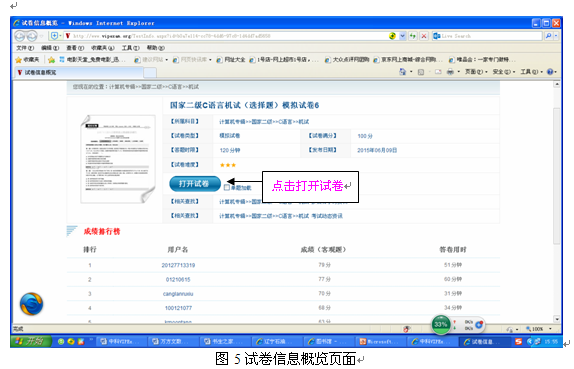Click the blue round floating browser icon
The height and width of the screenshot is (369, 574).
click(31, 304)
